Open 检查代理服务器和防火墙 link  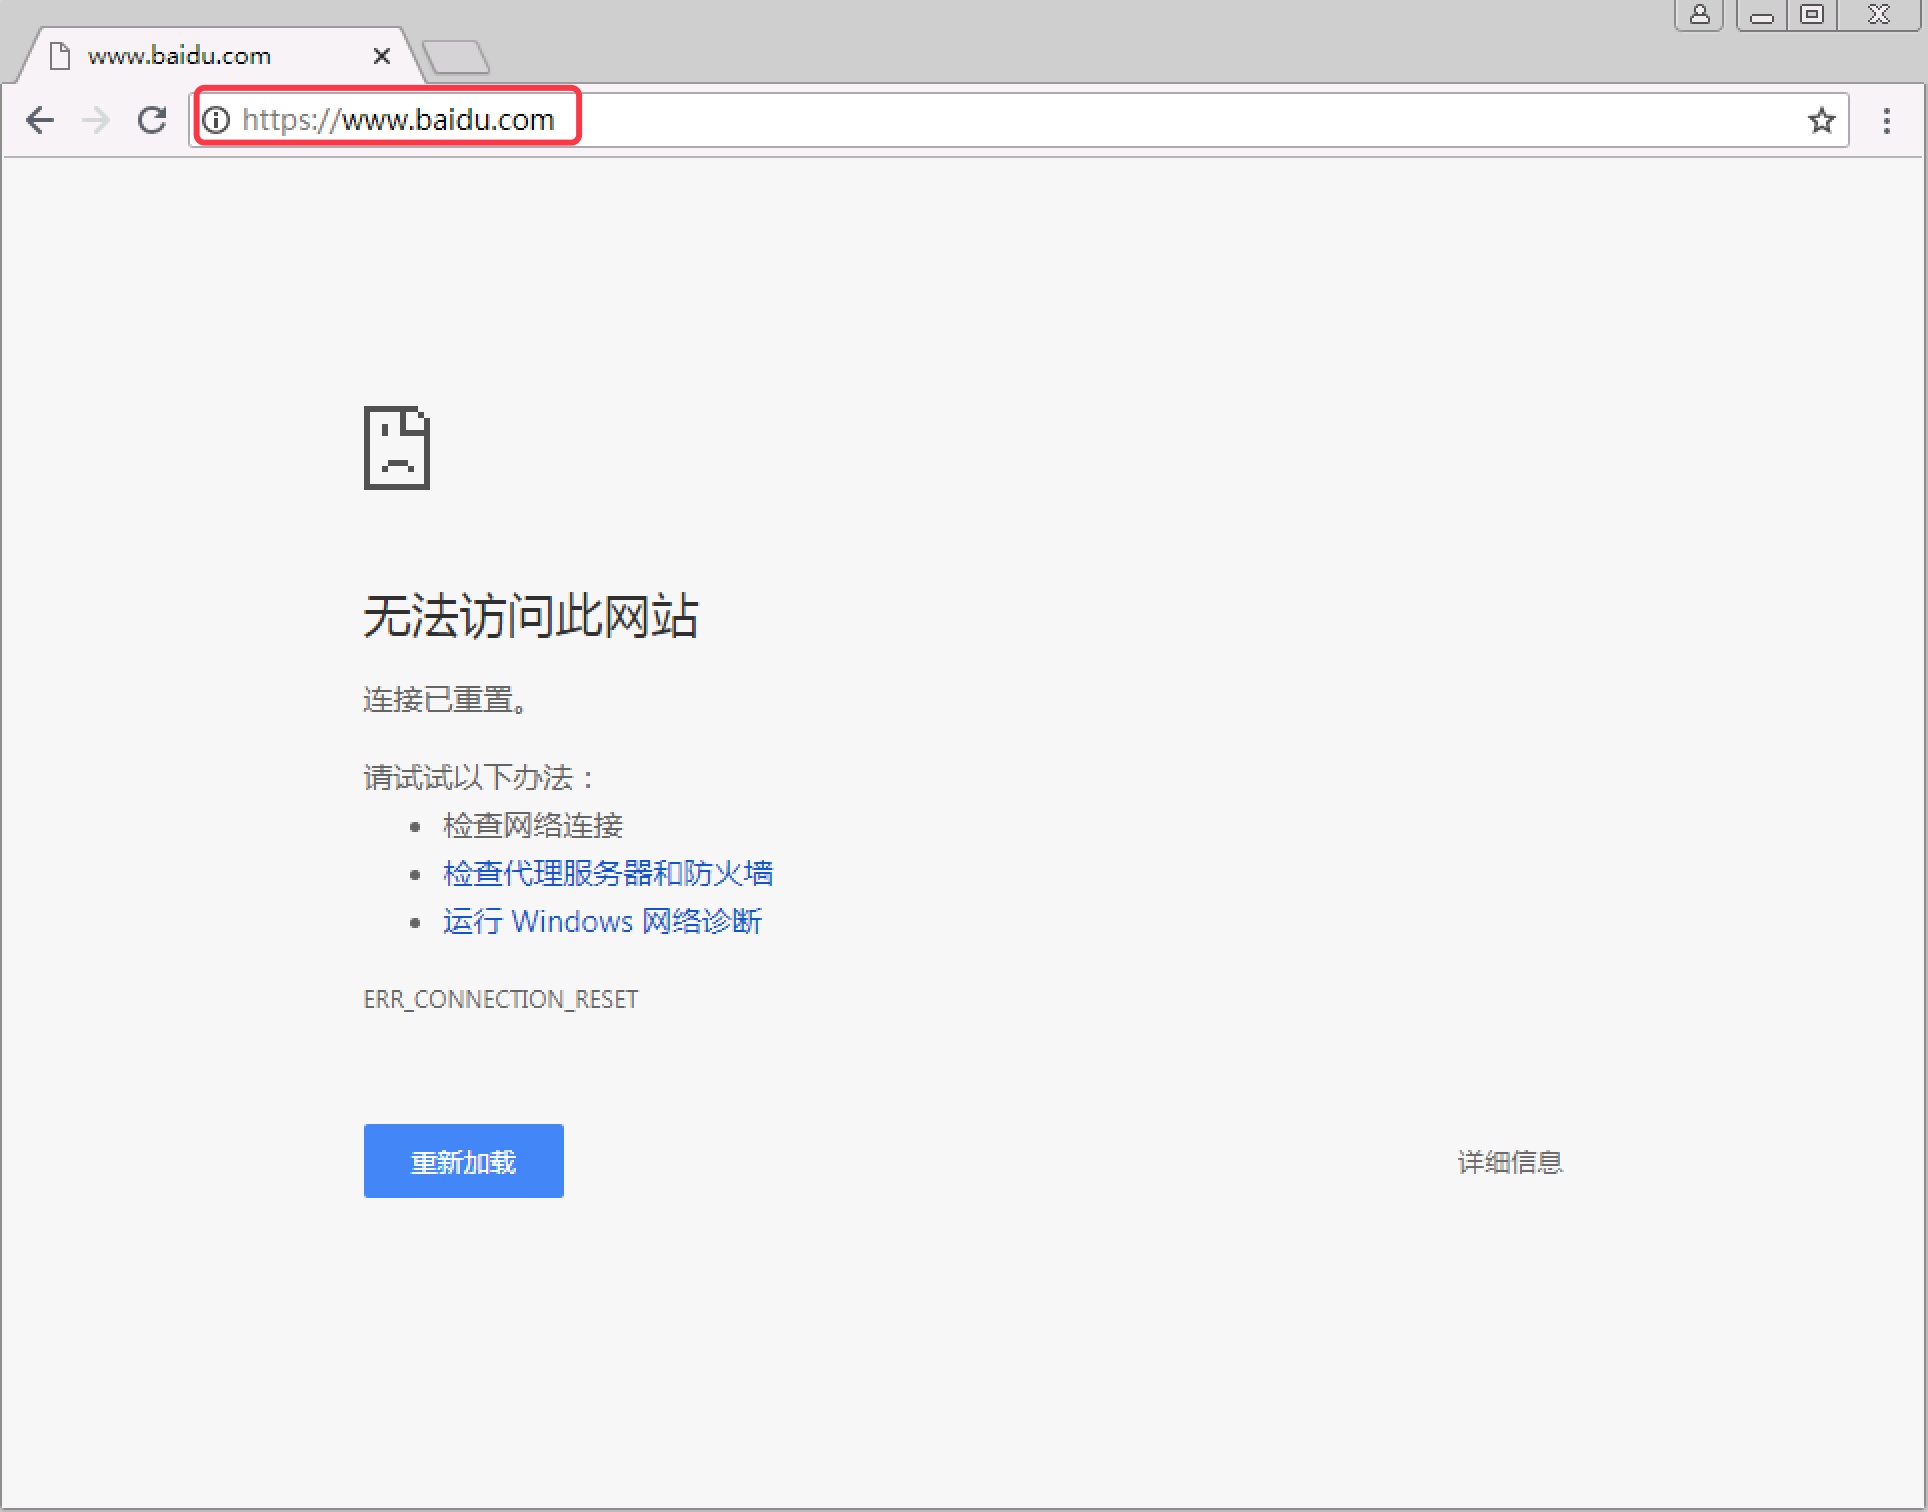[x=608, y=873]
